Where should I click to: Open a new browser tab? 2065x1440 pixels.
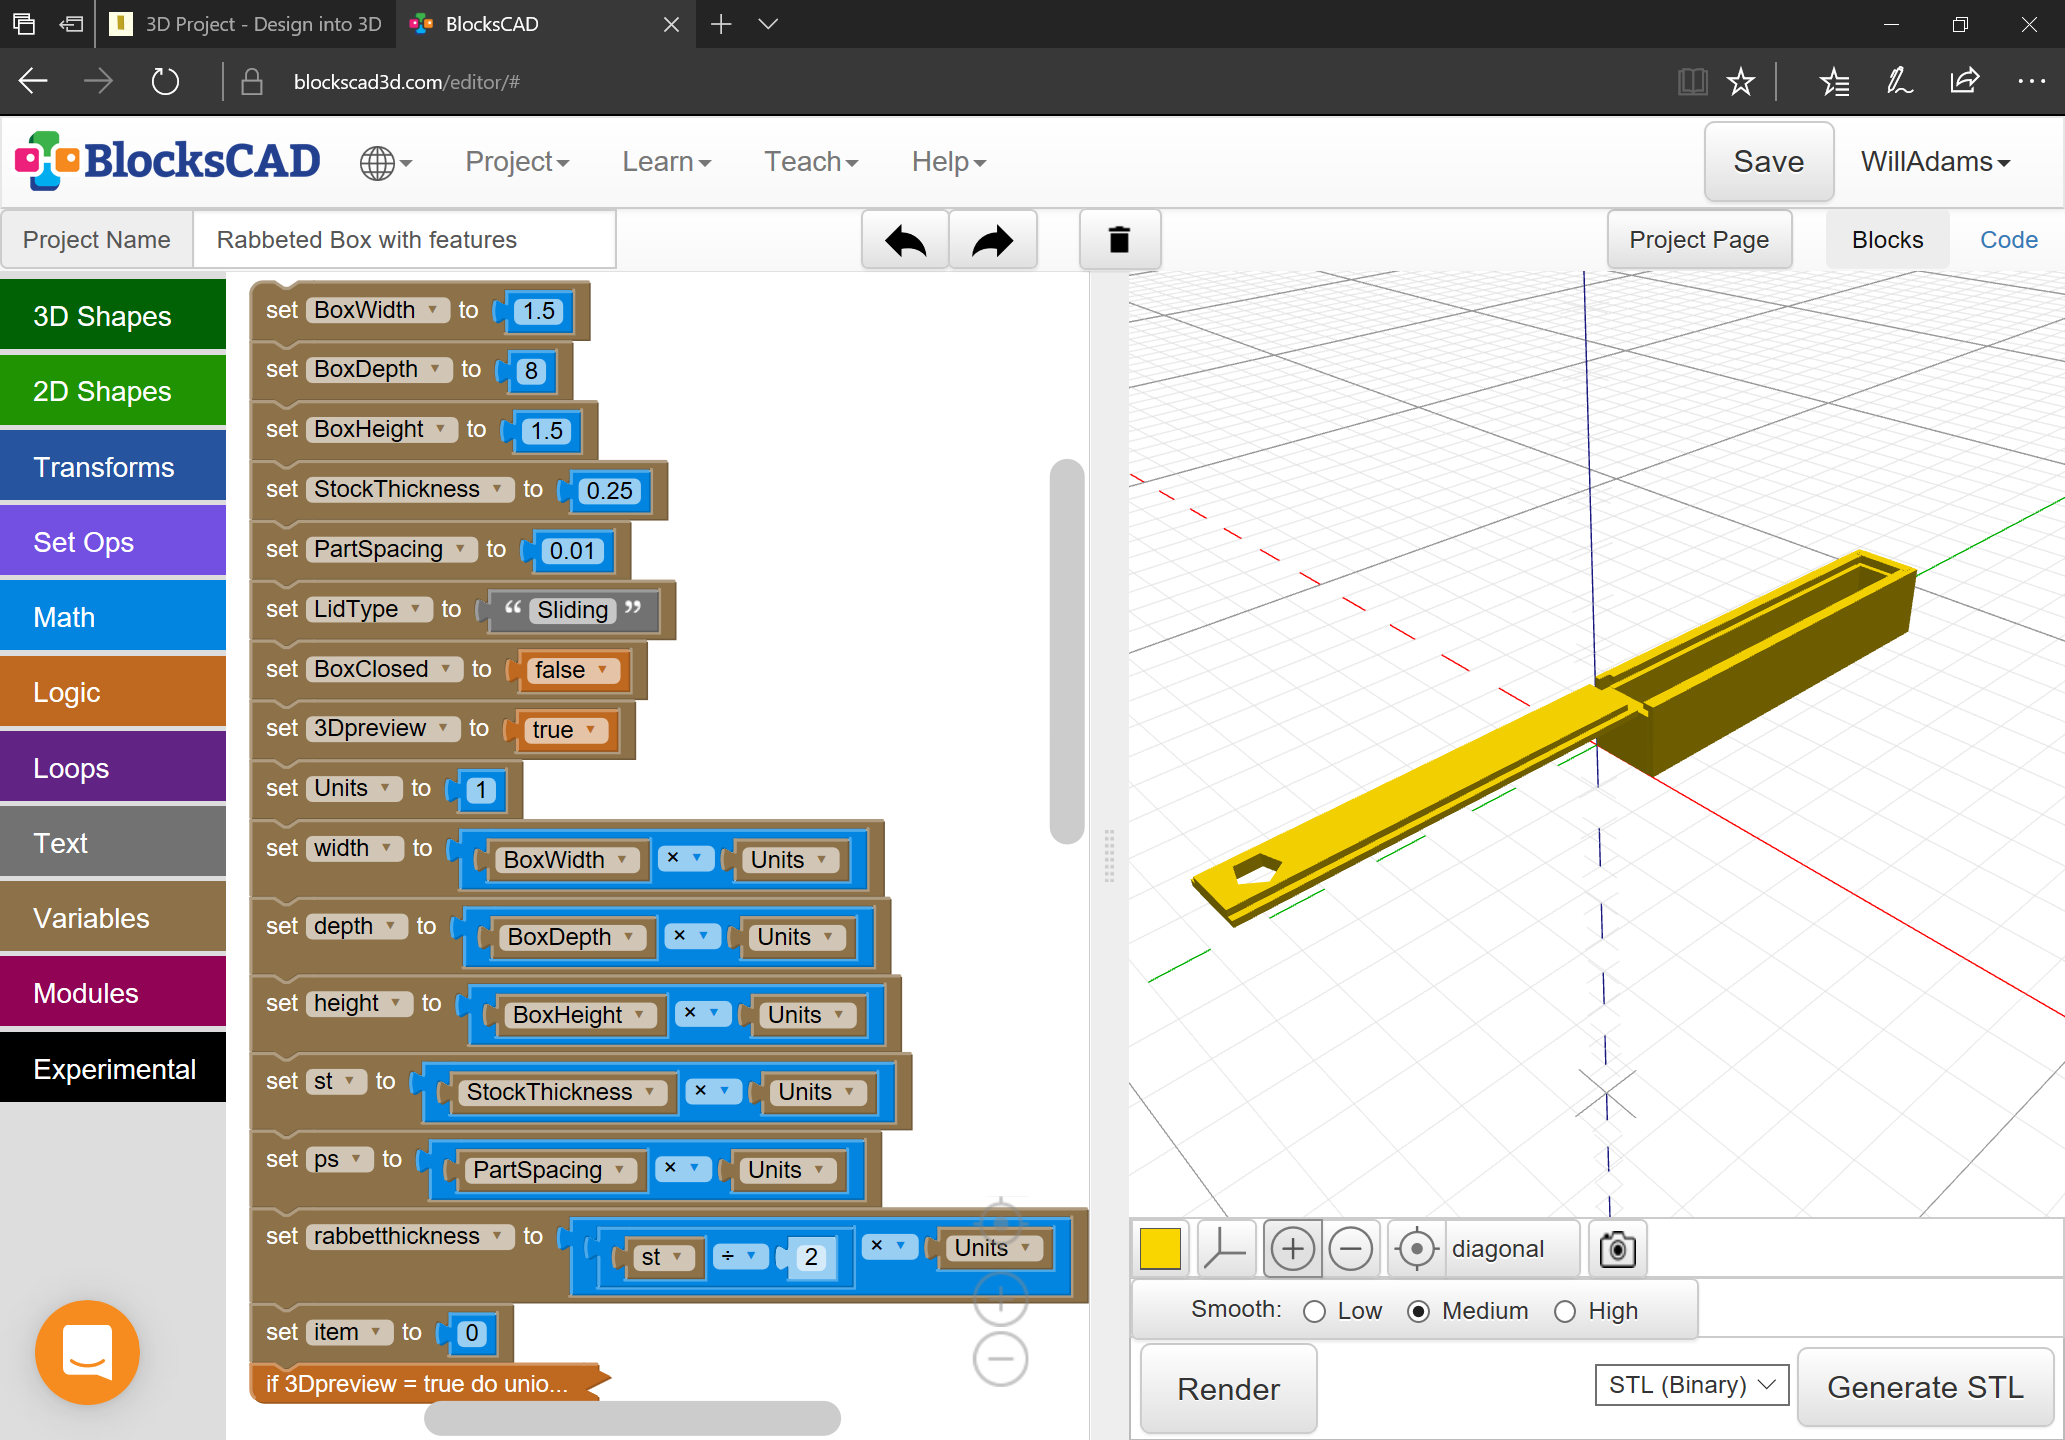[721, 24]
